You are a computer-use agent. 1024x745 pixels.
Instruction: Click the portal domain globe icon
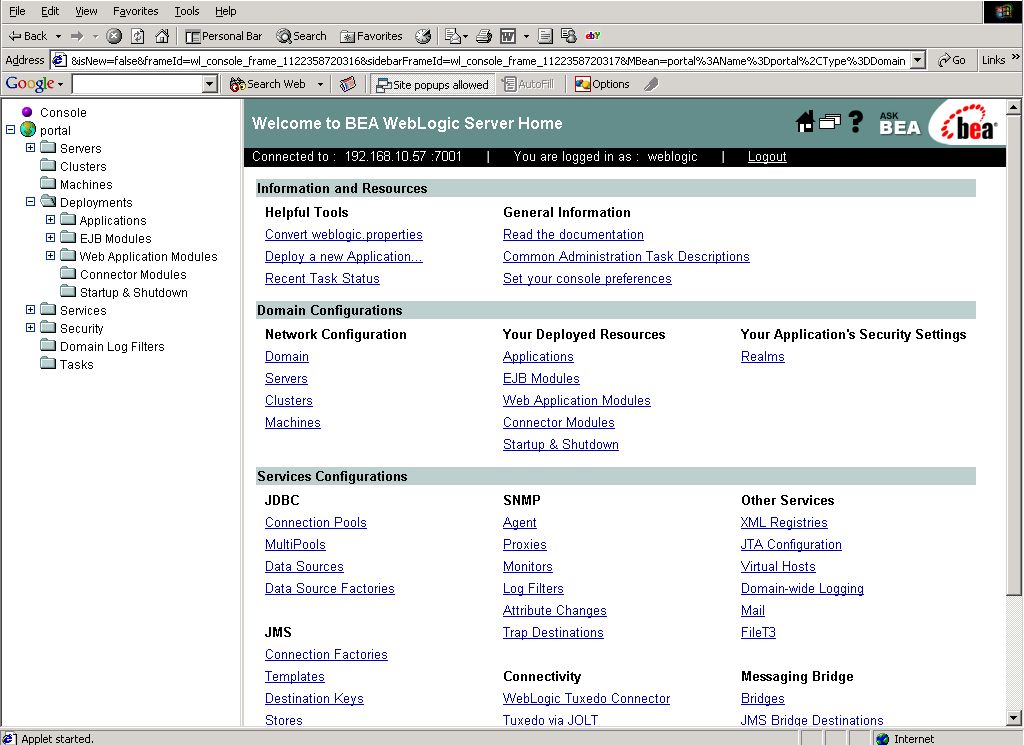pos(28,130)
